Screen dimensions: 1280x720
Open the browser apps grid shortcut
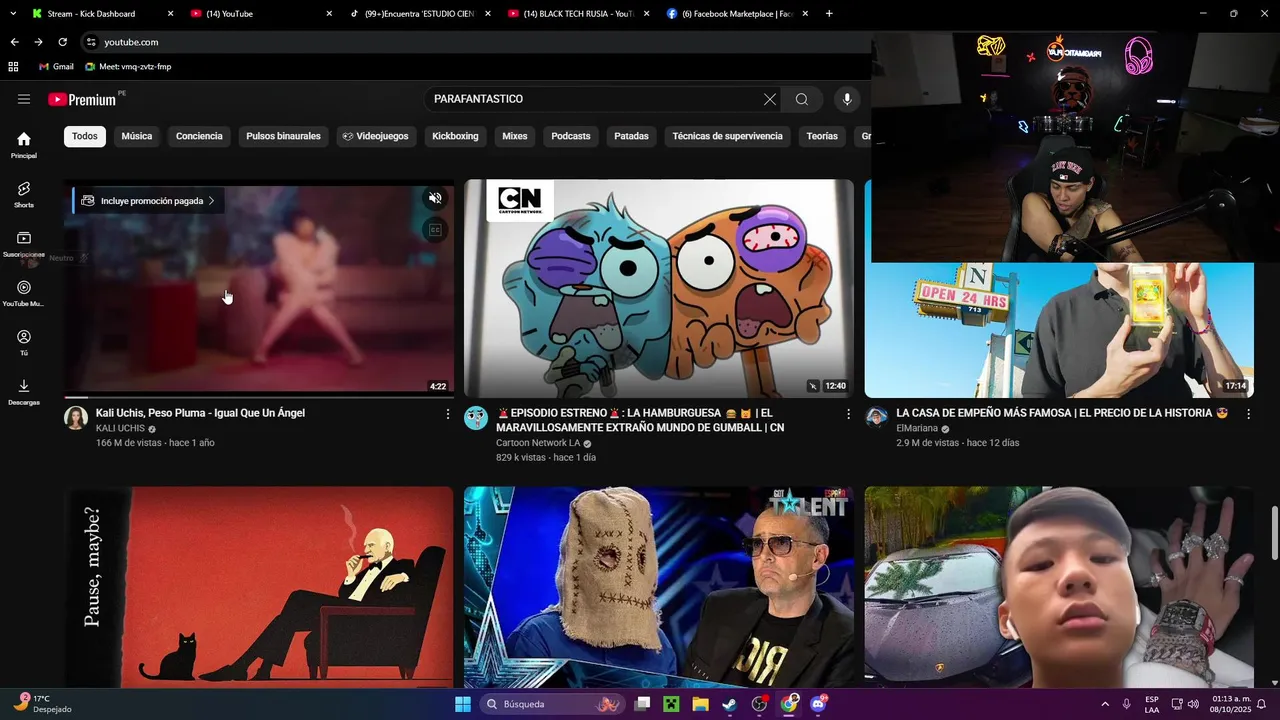tap(13, 67)
